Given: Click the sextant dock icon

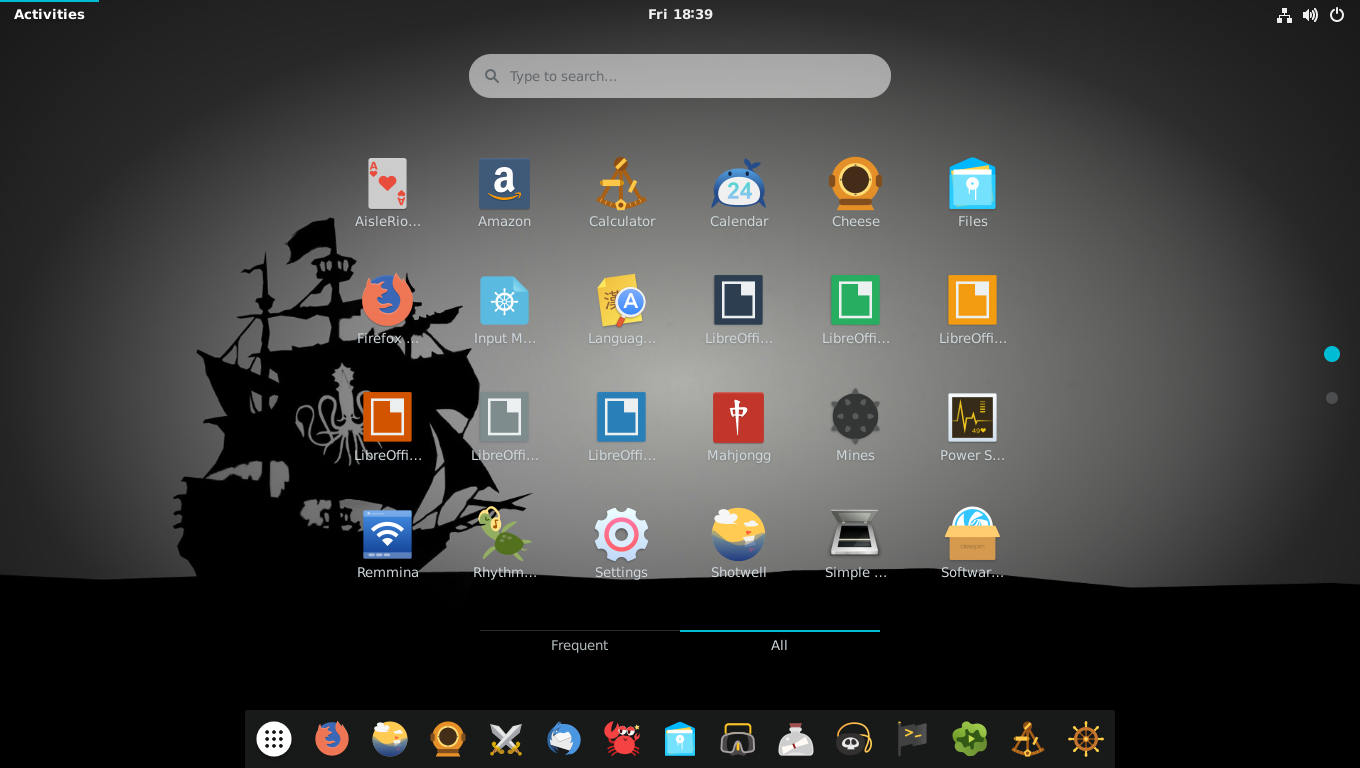Looking at the screenshot, I should coord(1028,739).
